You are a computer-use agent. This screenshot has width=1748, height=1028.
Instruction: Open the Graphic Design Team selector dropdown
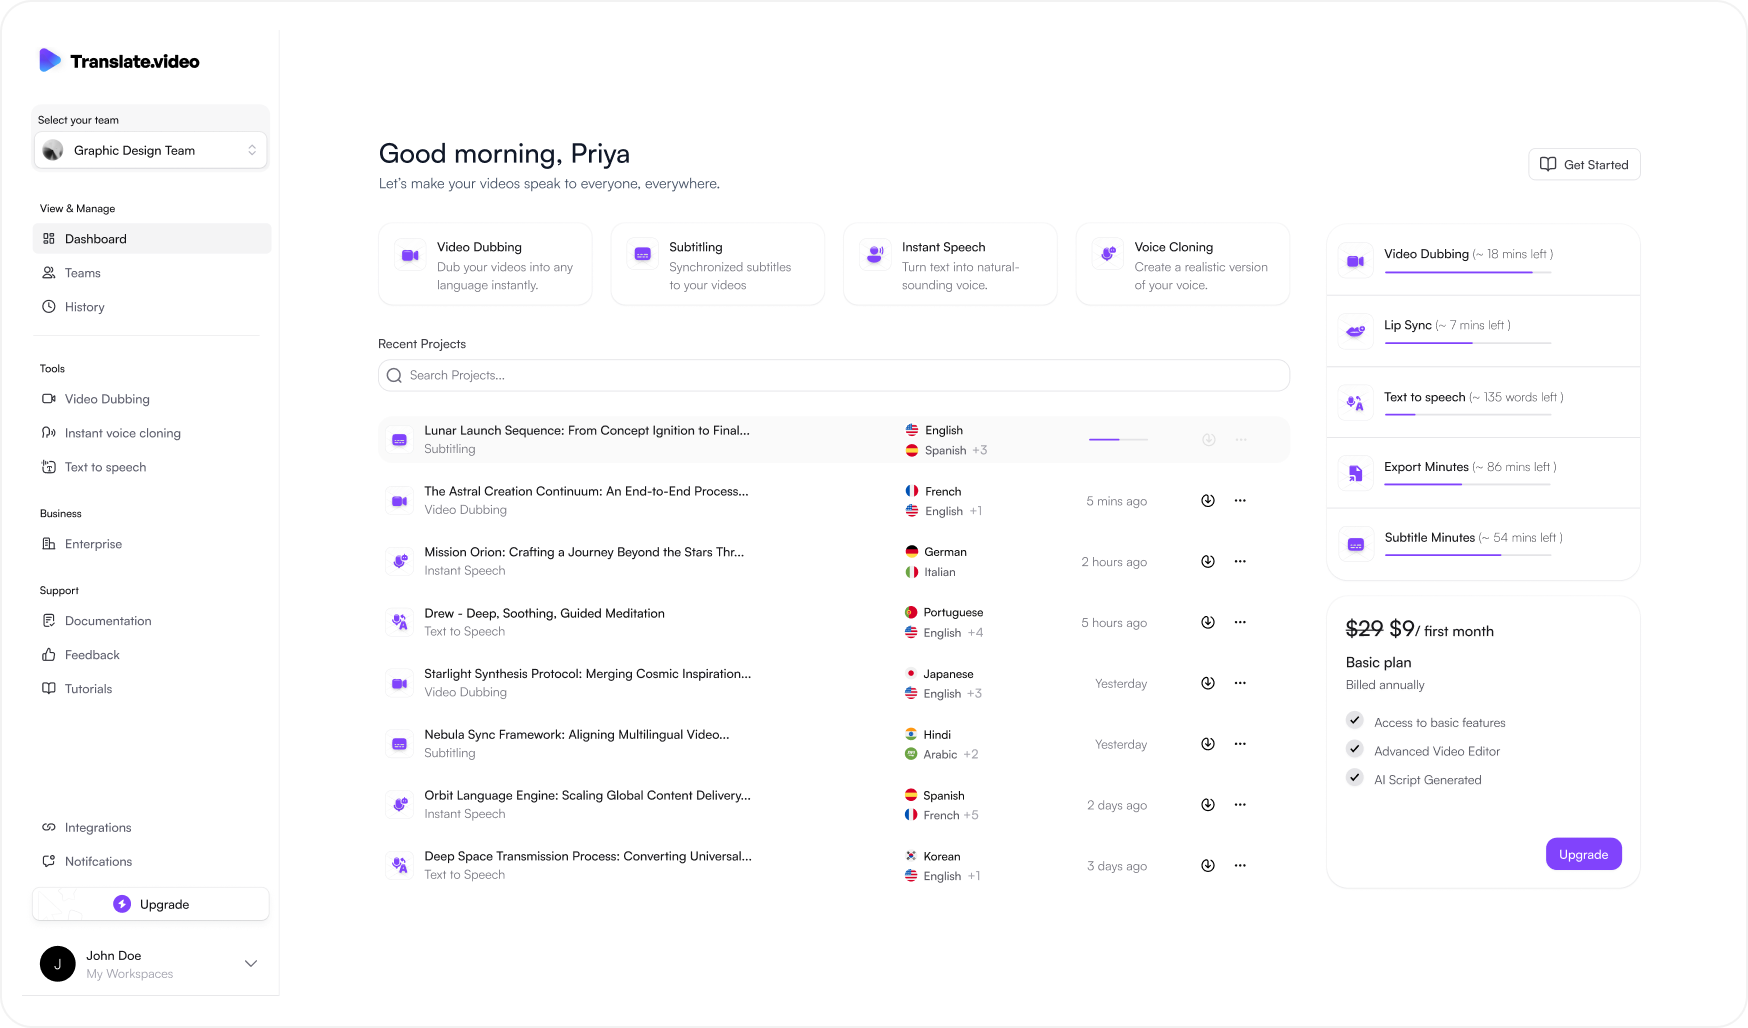(x=151, y=150)
